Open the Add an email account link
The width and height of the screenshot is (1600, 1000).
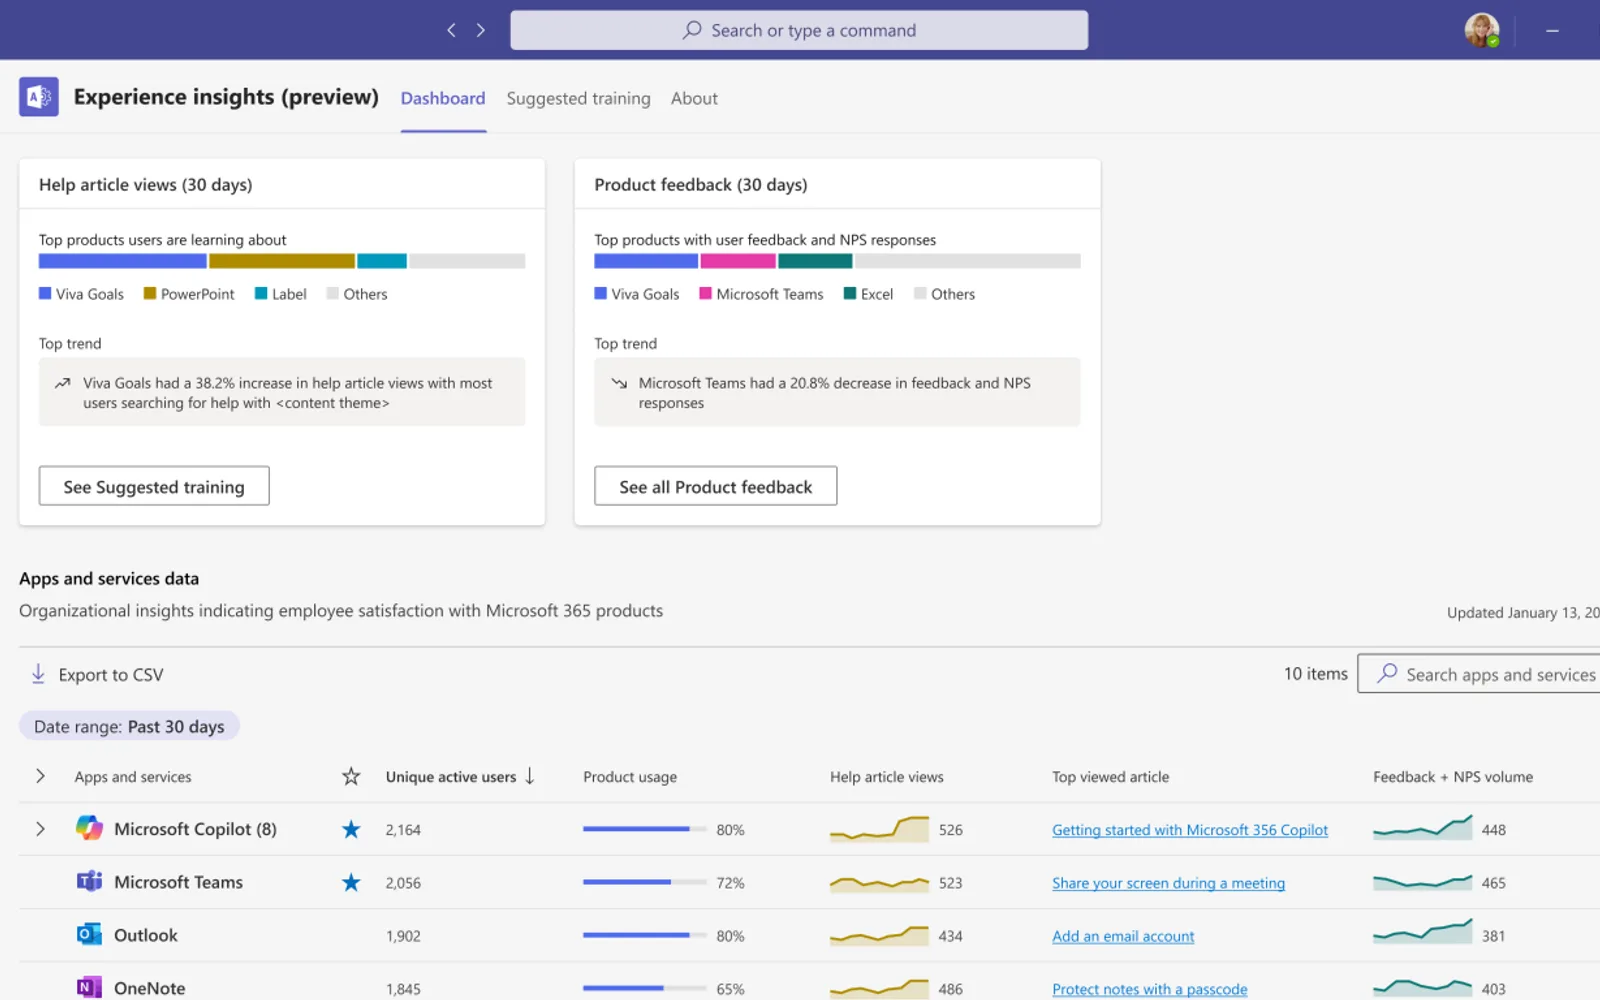click(x=1123, y=936)
